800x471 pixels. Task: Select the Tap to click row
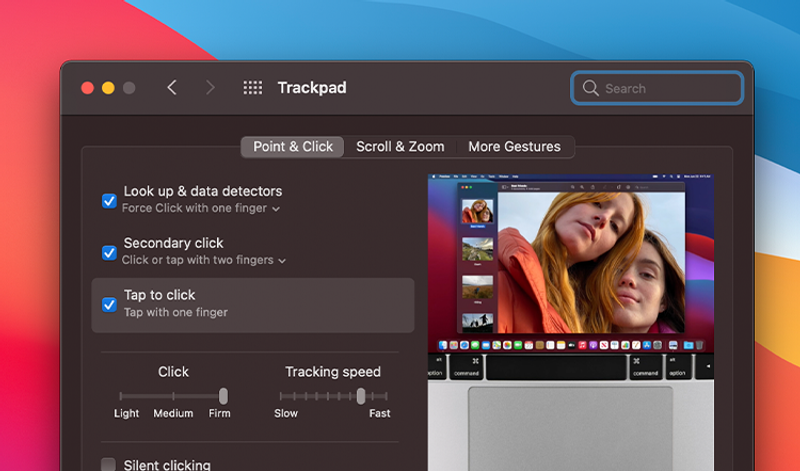tap(253, 305)
